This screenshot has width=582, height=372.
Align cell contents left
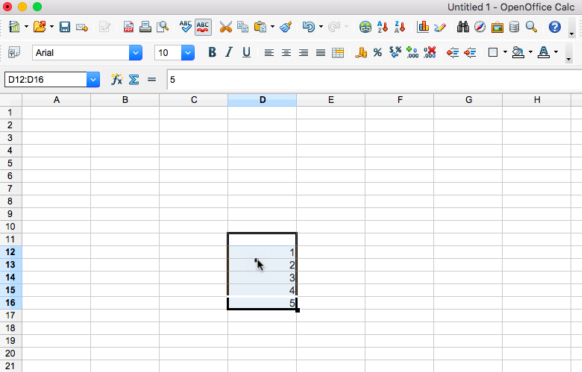pos(269,53)
